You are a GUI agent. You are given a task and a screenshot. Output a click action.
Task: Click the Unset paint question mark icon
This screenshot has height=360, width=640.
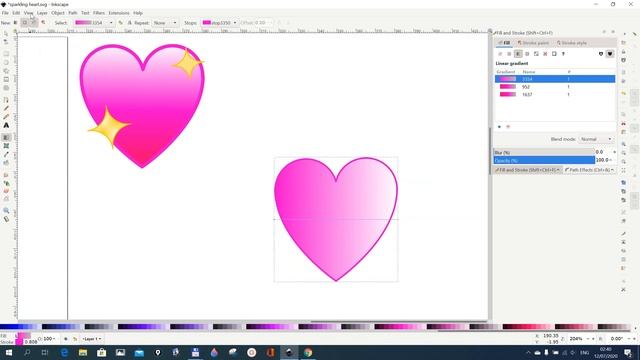pyautogui.click(x=563, y=54)
